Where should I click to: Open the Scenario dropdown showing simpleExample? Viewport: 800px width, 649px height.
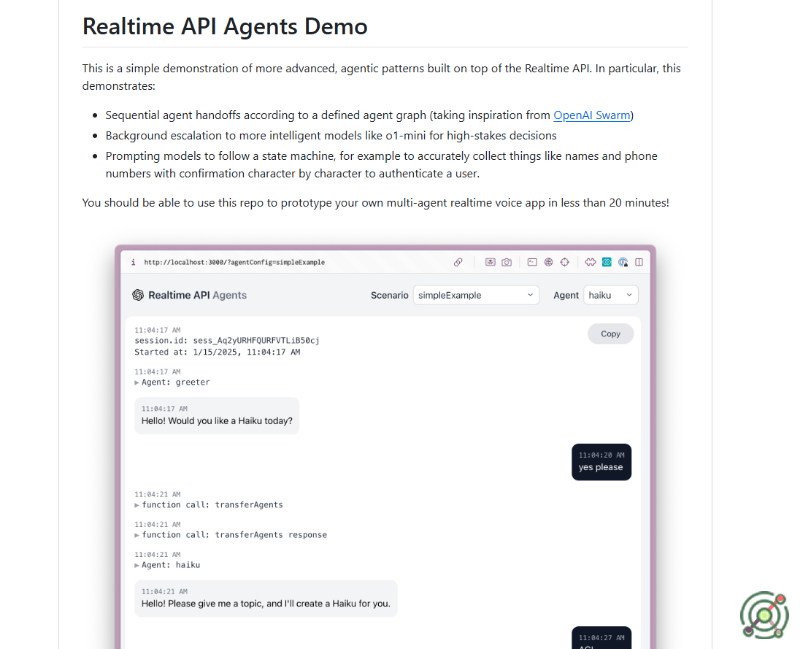476,295
